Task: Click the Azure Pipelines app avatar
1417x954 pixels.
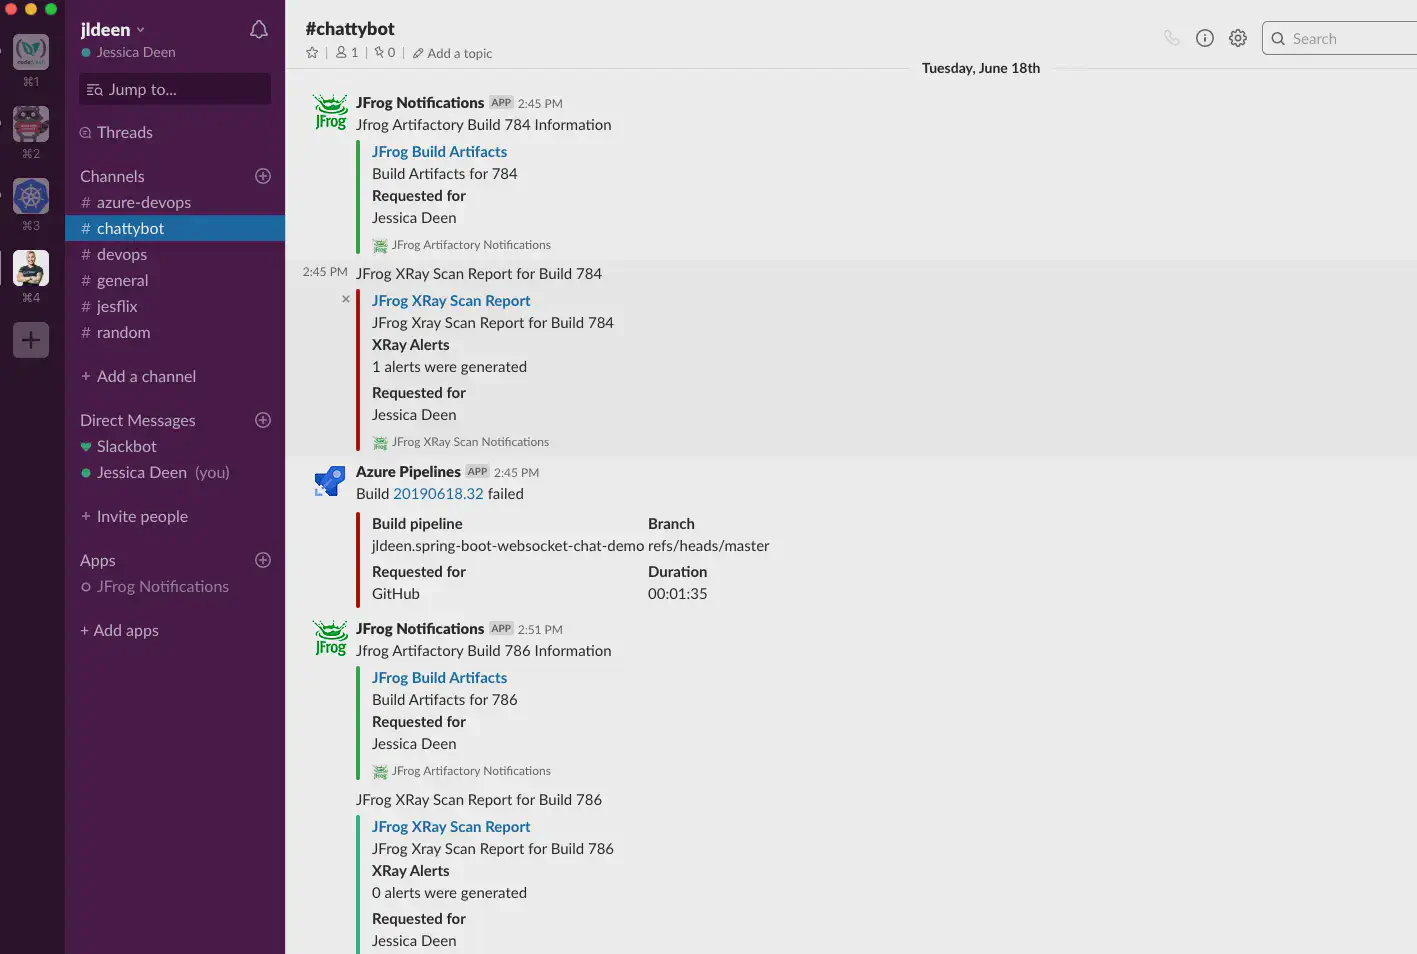Action: (329, 481)
